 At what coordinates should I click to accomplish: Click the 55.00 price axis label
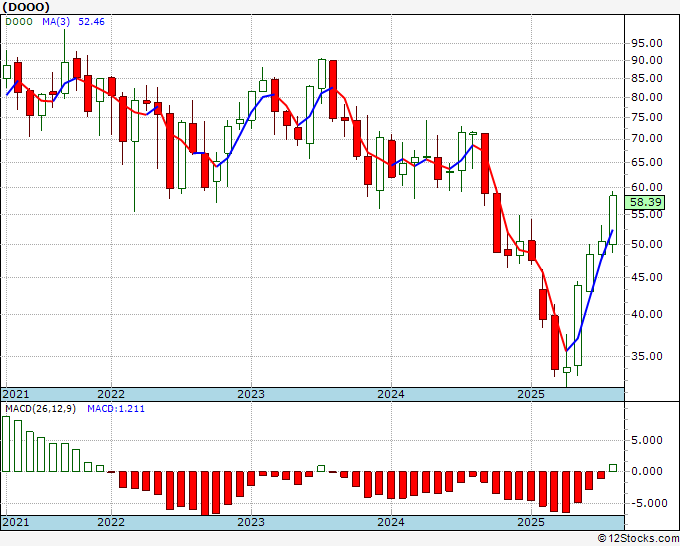(x=647, y=215)
